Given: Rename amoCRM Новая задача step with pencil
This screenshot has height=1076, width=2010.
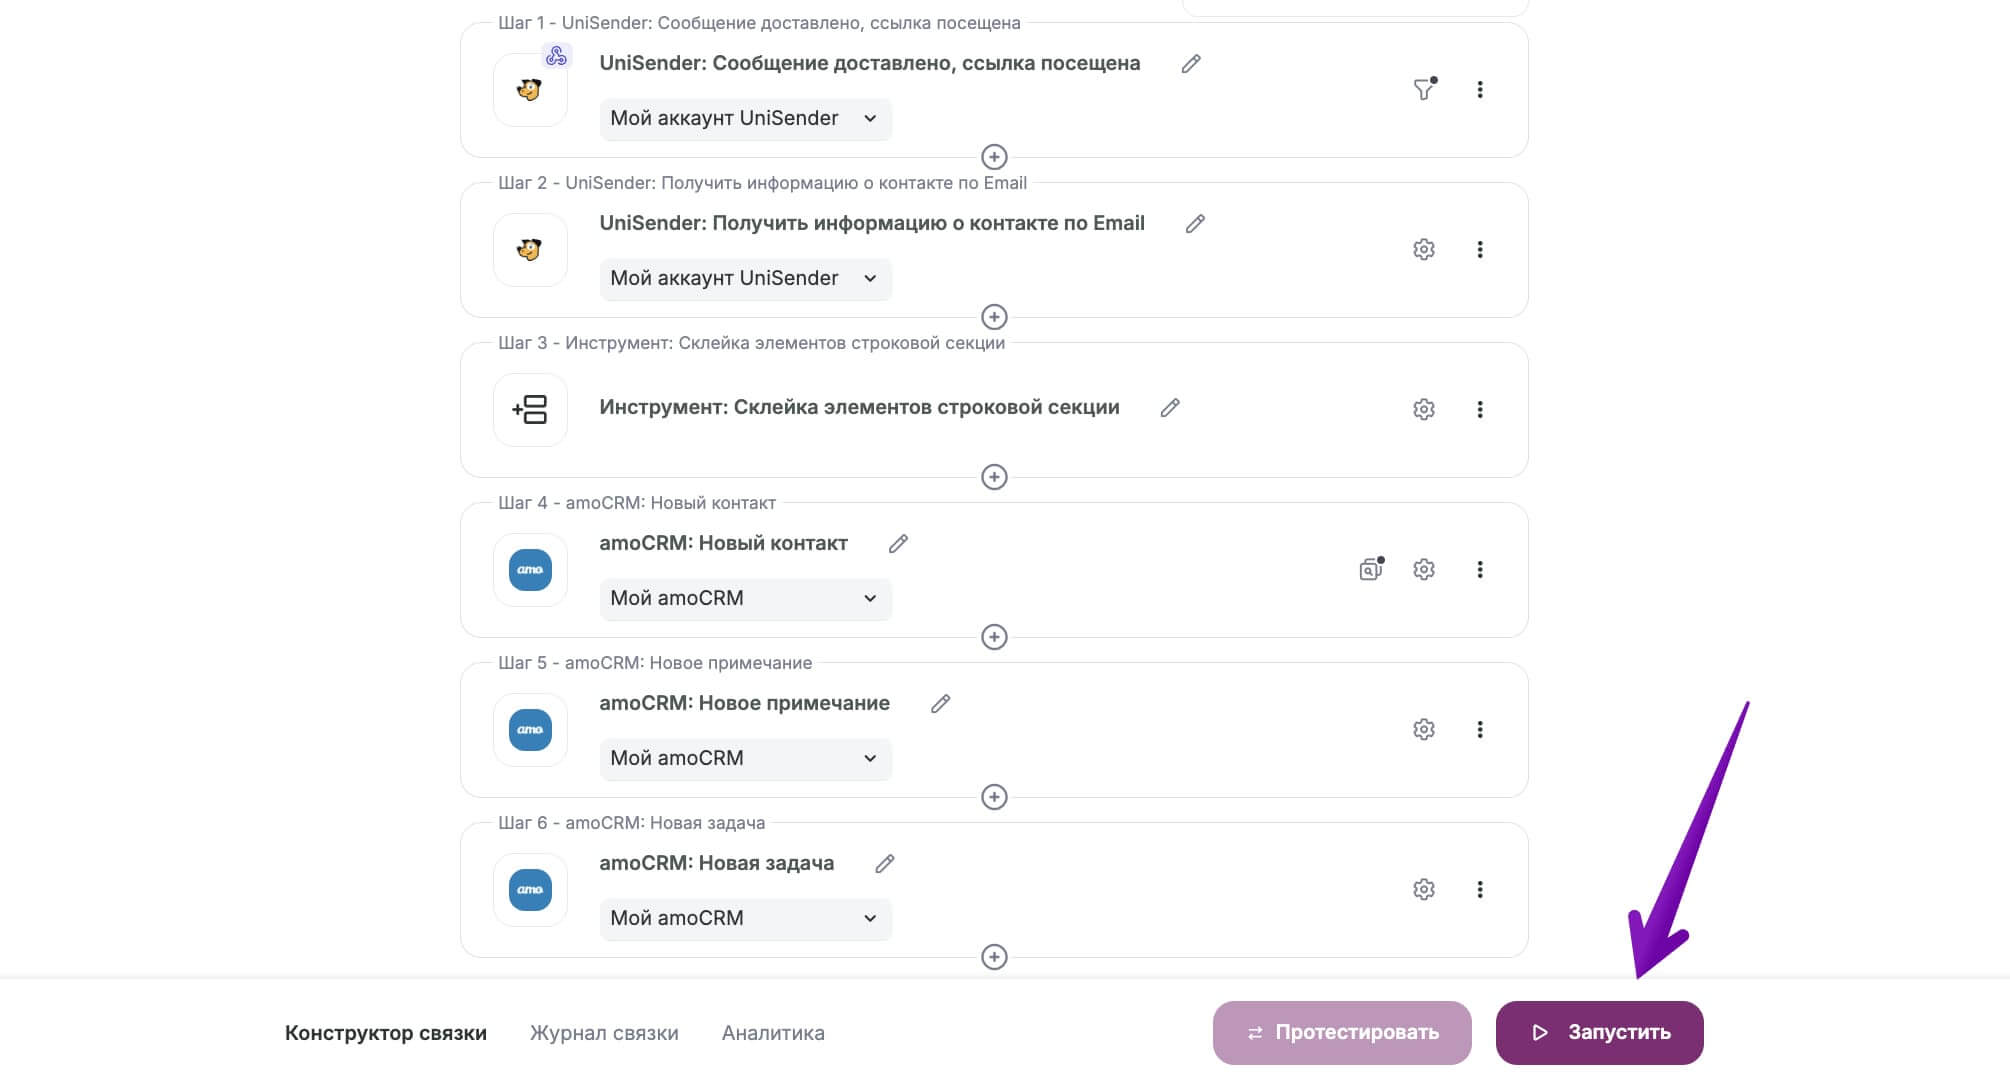Looking at the screenshot, I should point(885,864).
